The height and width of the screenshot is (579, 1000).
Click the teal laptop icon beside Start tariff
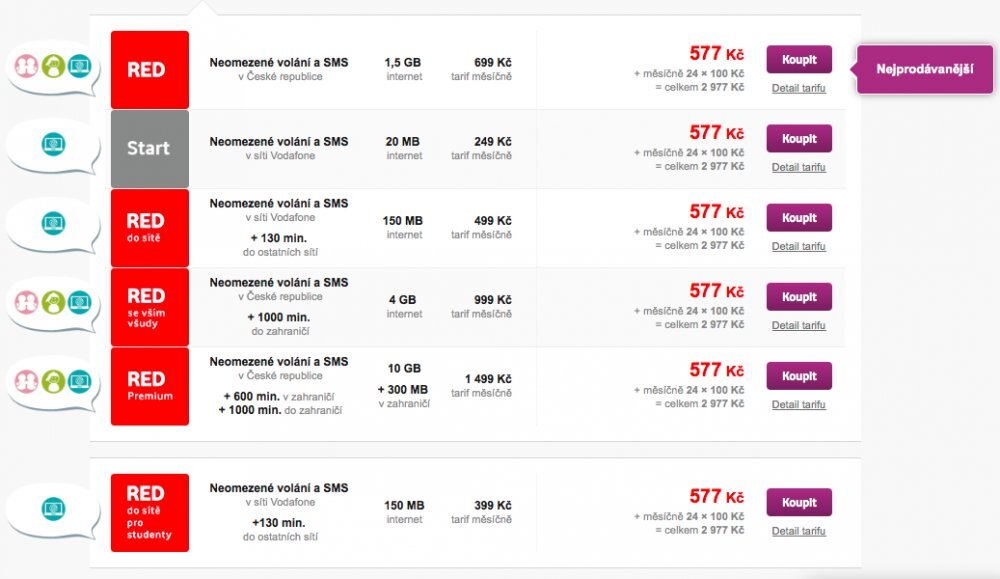point(52,145)
